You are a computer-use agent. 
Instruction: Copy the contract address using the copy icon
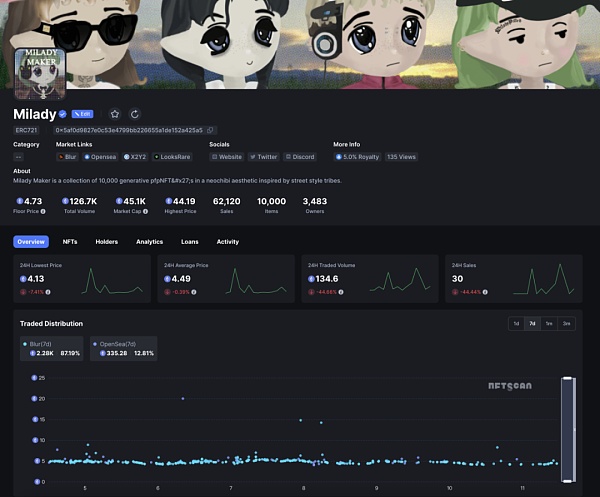point(210,130)
